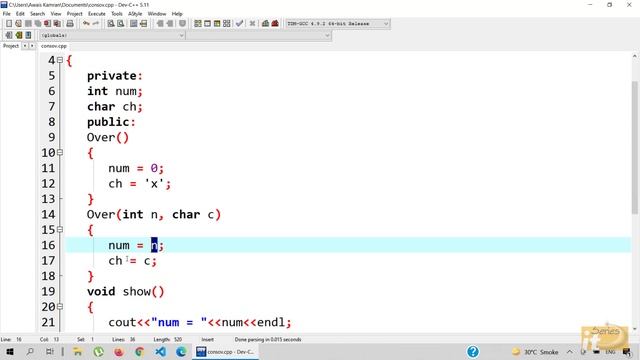The width and height of the screenshot is (640, 360).
Task: Click the Insert mode indicator in status bar
Action: 207,339
